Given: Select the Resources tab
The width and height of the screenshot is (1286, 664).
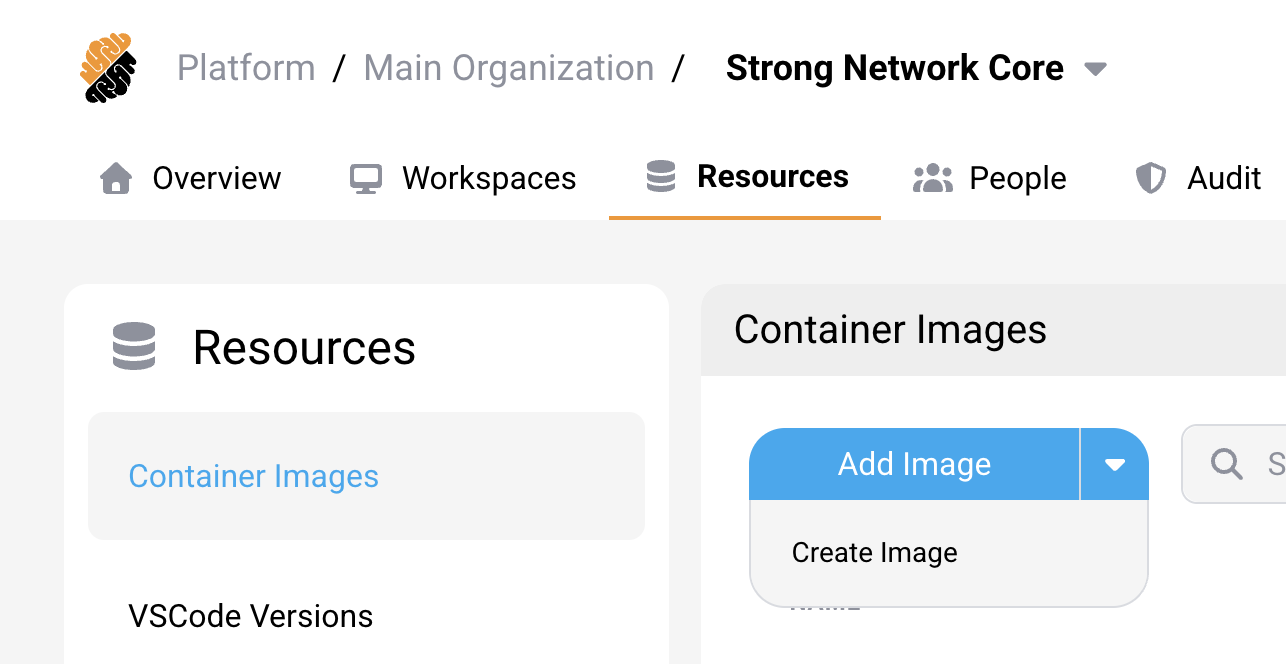Looking at the screenshot, I should (745, 177).
